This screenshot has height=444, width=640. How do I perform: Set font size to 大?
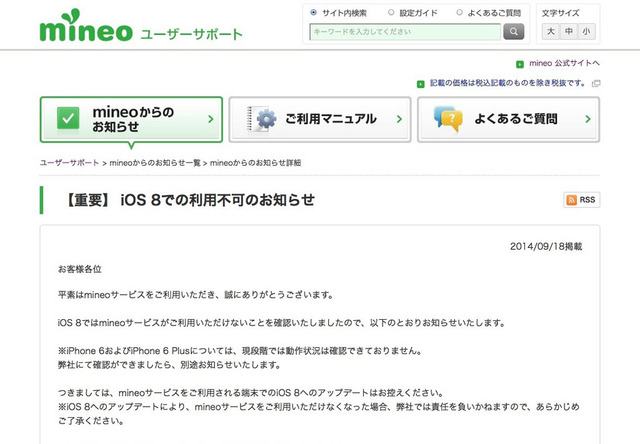pos(550,32)
